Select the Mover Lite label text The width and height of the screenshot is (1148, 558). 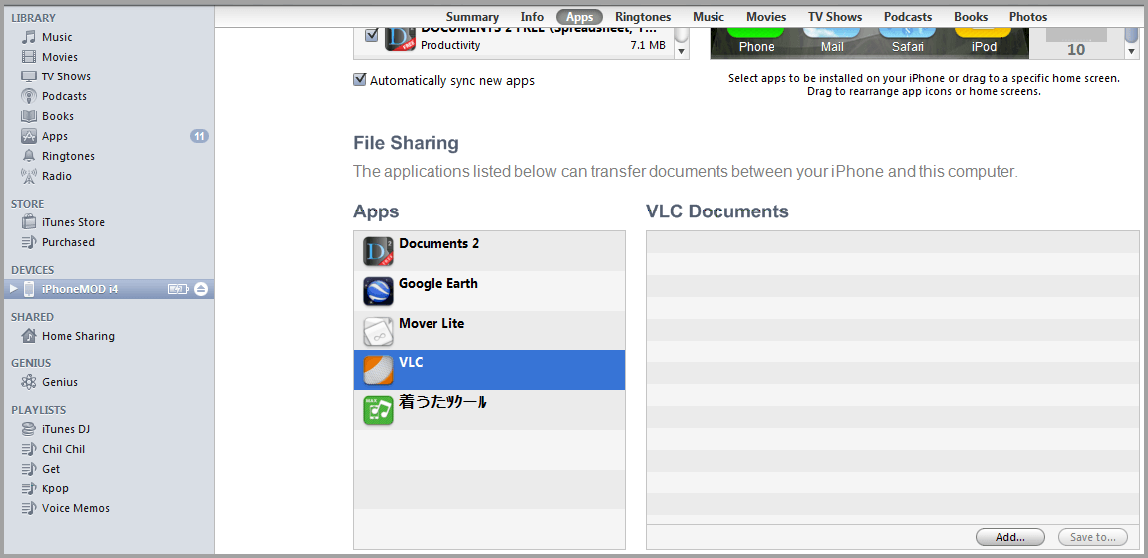click(431, 323)
